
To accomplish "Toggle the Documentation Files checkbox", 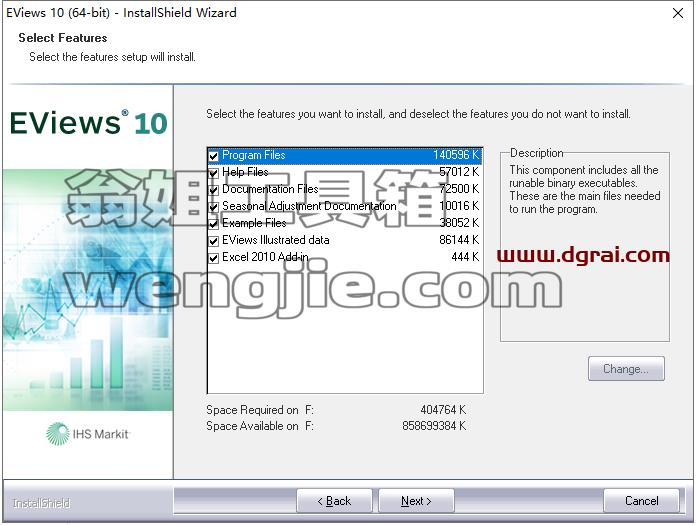I will 214,190.
